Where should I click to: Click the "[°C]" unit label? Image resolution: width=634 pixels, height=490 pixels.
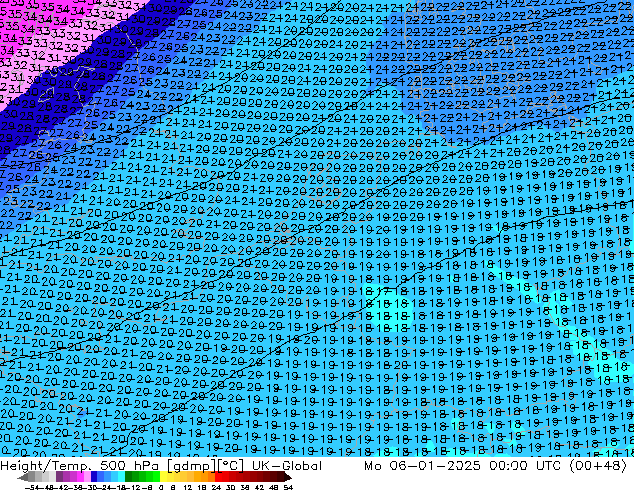[231, 466]
